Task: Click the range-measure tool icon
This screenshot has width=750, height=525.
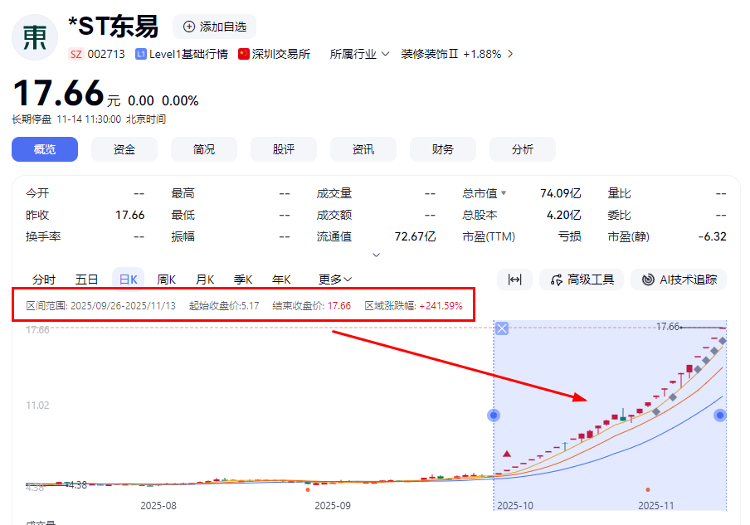Action: point(514,280)
